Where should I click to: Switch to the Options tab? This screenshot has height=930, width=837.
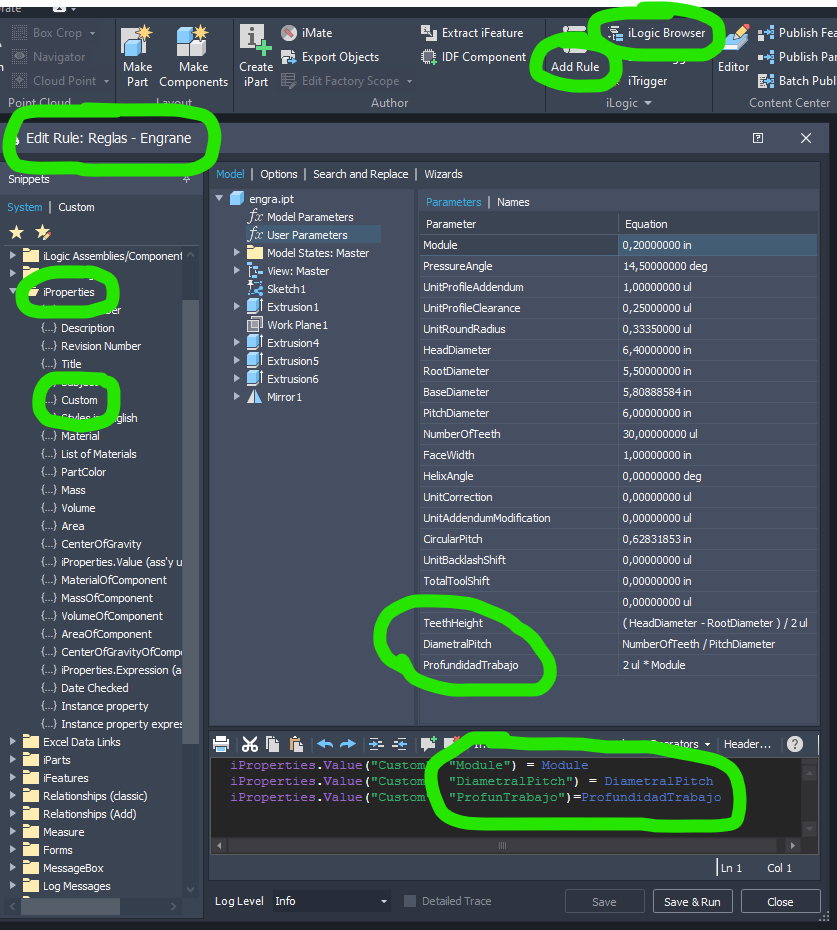279,174
